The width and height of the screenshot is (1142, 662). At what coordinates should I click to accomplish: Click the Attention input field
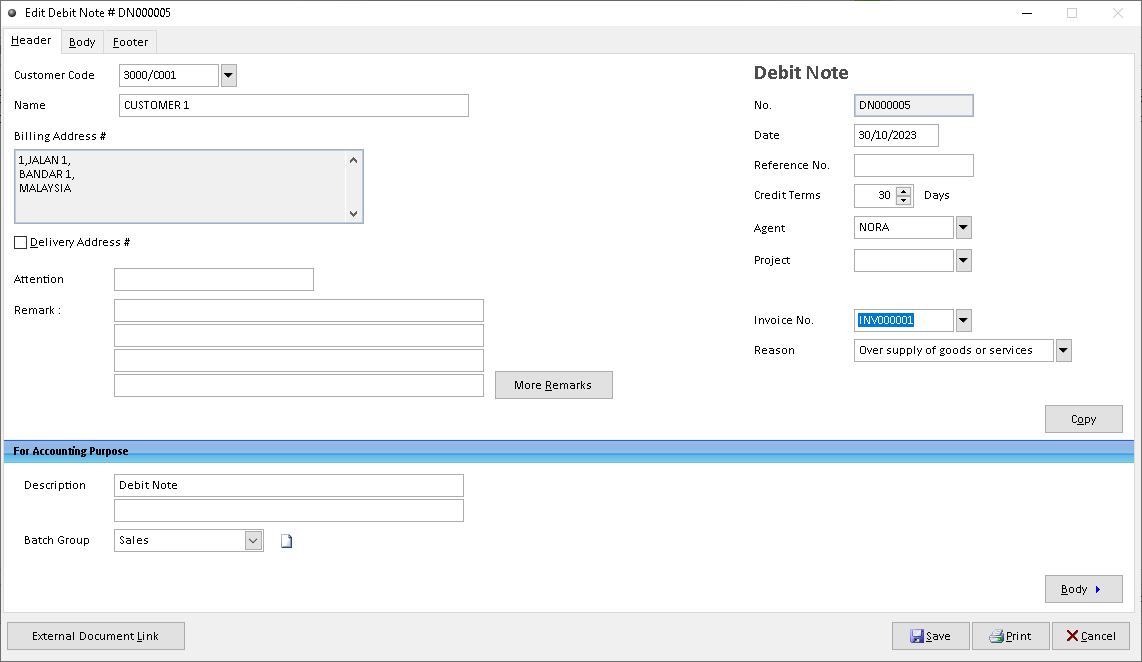coord(214,280)
